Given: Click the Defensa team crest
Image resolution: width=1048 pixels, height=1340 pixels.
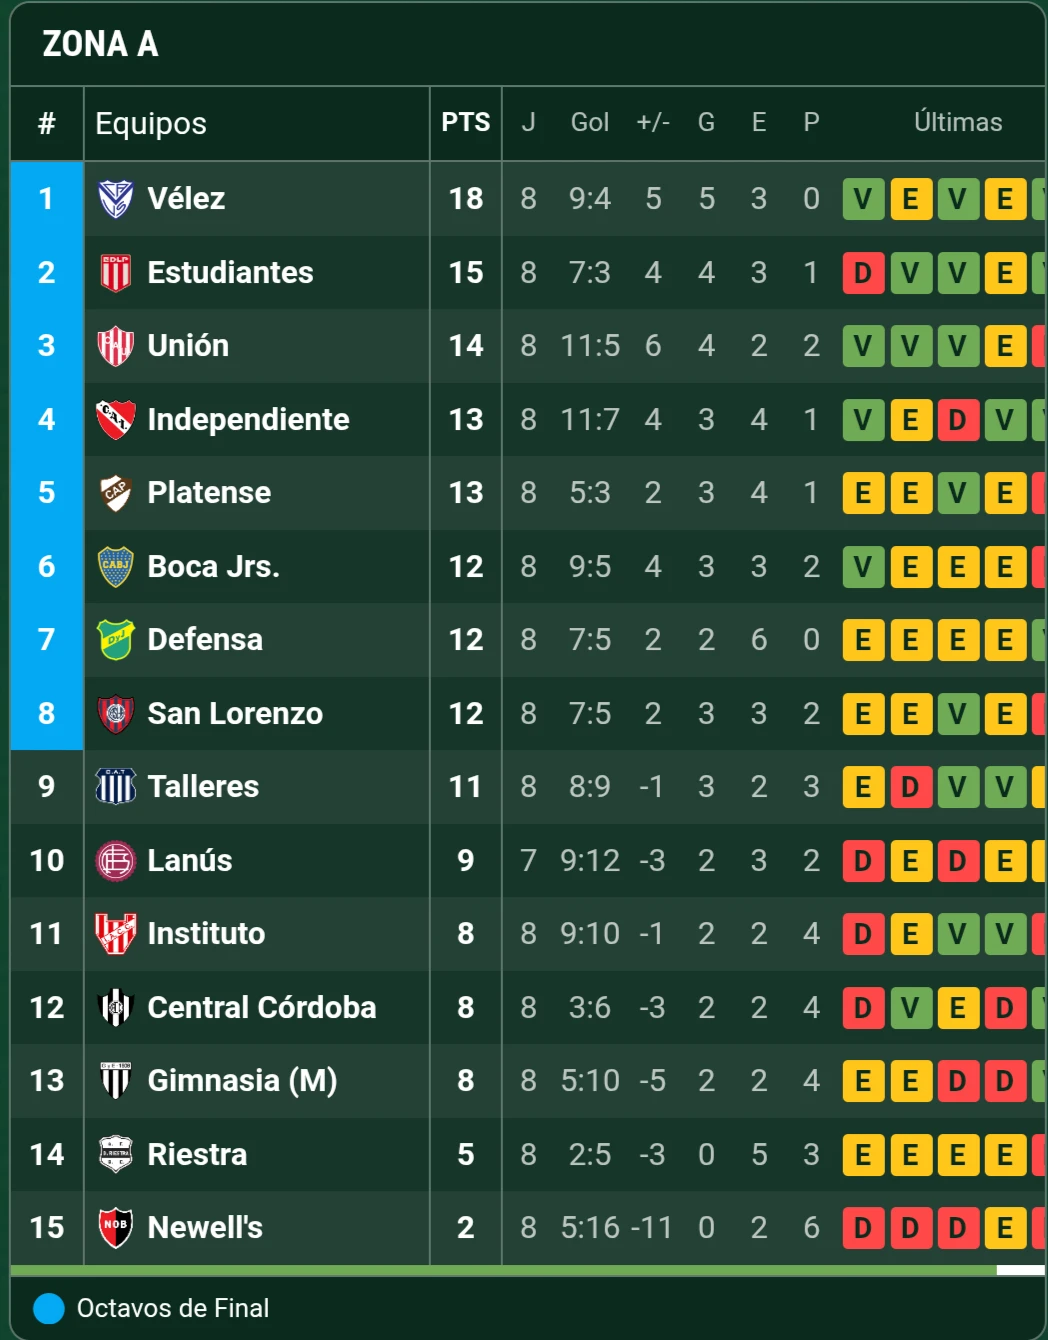Looking at the screenshot, I should tap(115, 640).
